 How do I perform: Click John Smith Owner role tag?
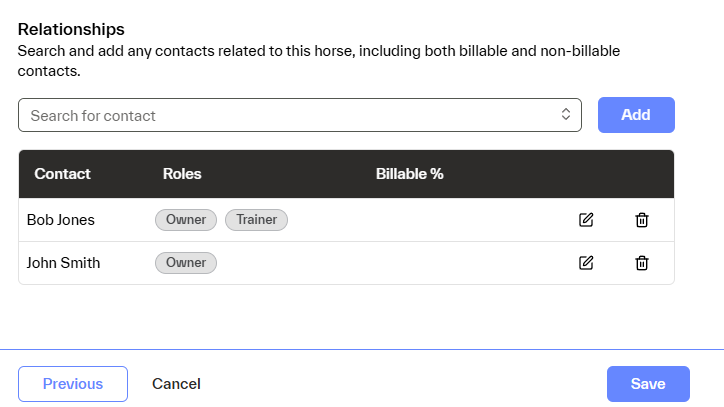[x=186, y=263]
